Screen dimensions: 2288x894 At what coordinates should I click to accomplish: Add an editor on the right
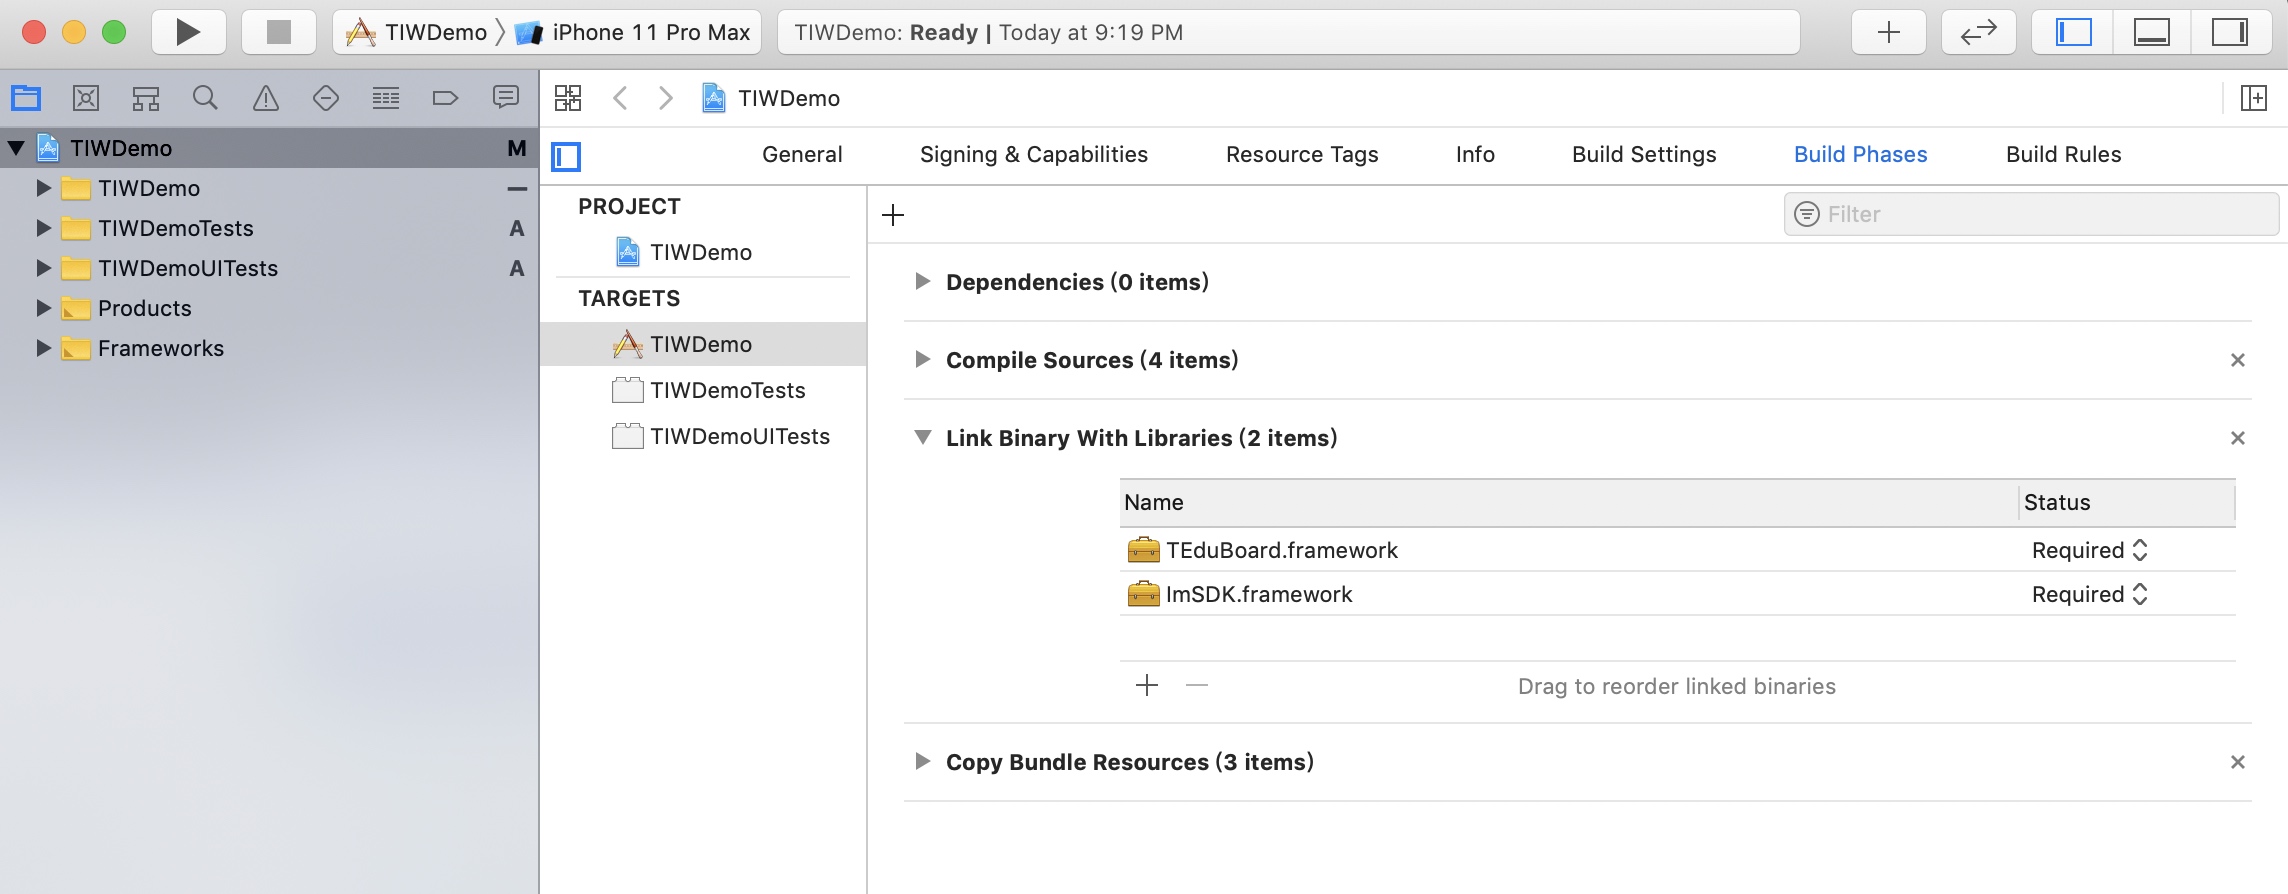2253,98
